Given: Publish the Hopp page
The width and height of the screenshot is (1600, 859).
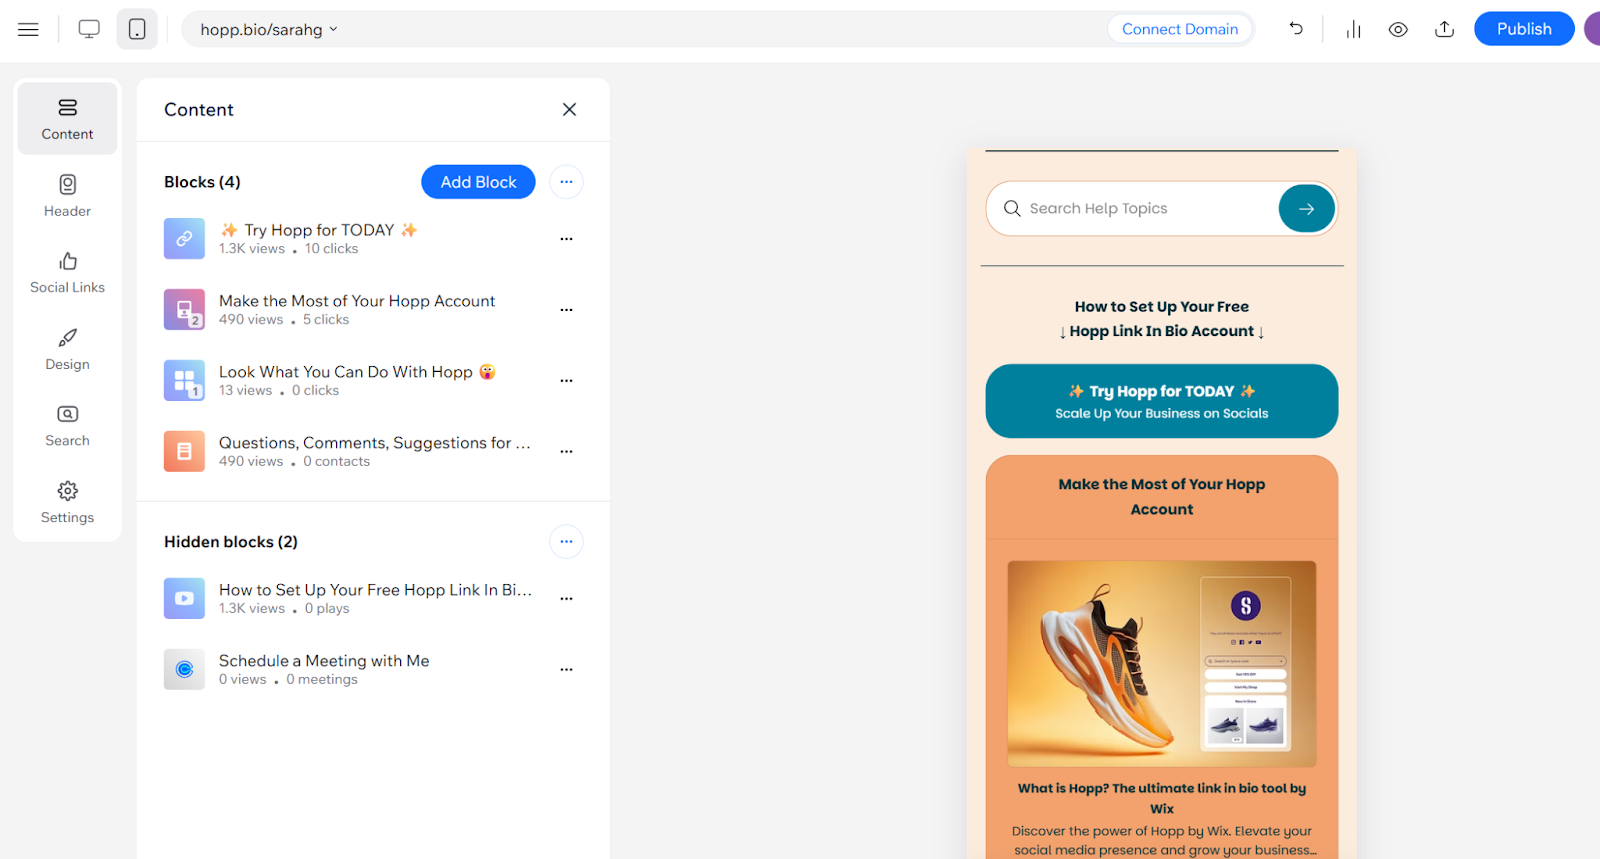Looking at the screenshot, I should click(1524, 29).
